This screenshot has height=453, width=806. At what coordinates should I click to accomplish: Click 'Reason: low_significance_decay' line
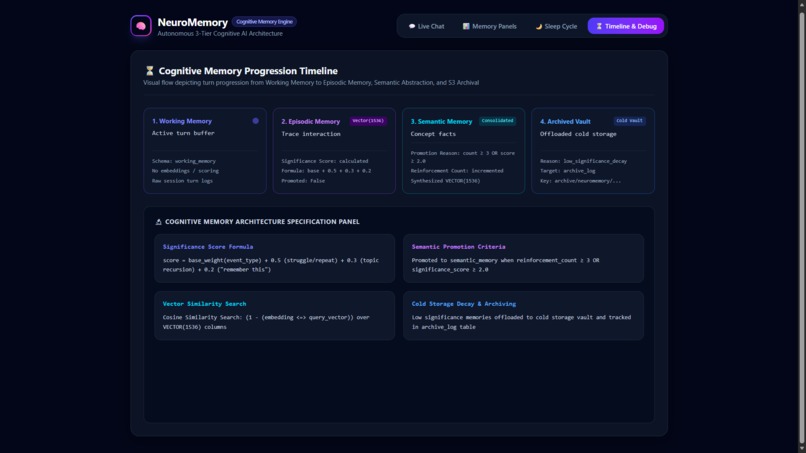(x=583, y=161)
